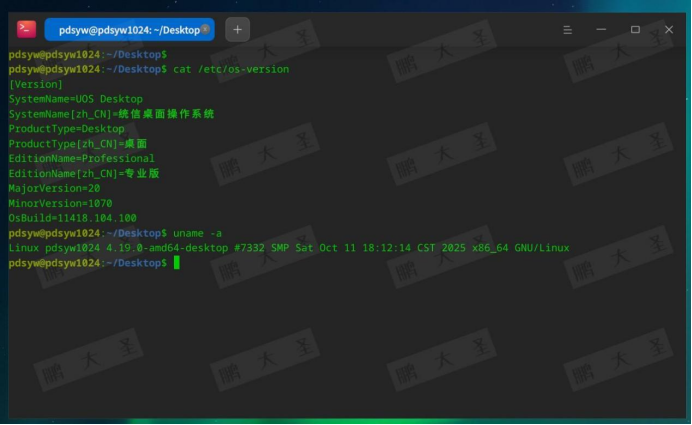The image size is (692, 425).
Task: Click the 'ProductType[zh_CN]=桌面' line
Action: point(78,143)
